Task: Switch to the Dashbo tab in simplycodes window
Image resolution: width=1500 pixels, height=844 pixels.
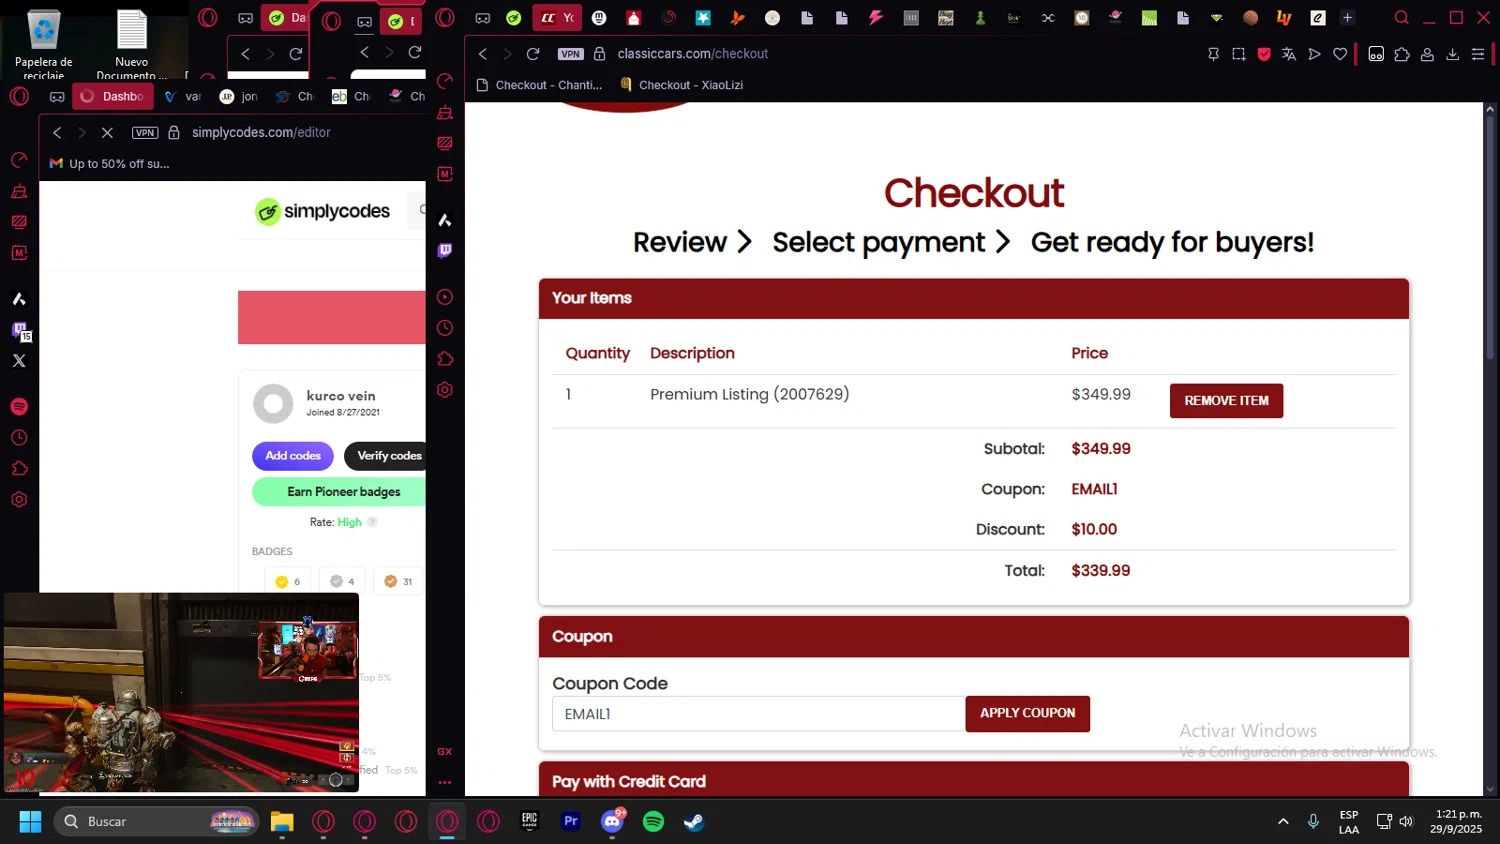Action: click(x=111, y=96)
